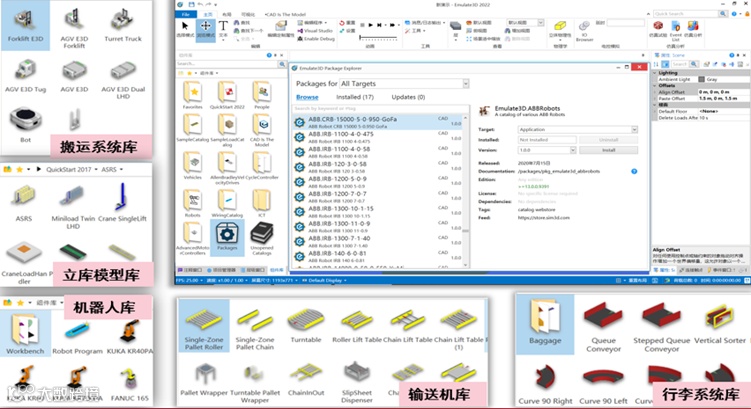Viewport: 751px width, 409px height.
Task: Open the File menu tab
Action: click(x=185, y=14)
